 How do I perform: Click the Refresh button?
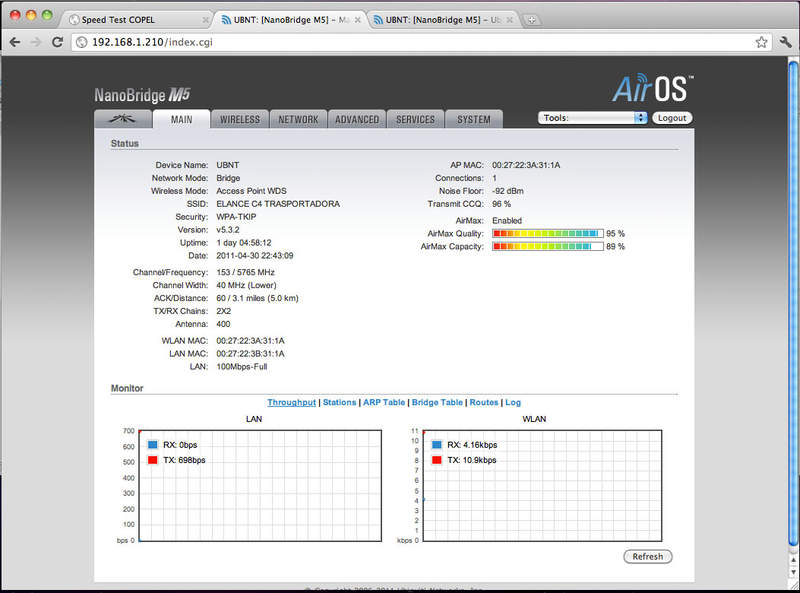[x=647, y=556]
